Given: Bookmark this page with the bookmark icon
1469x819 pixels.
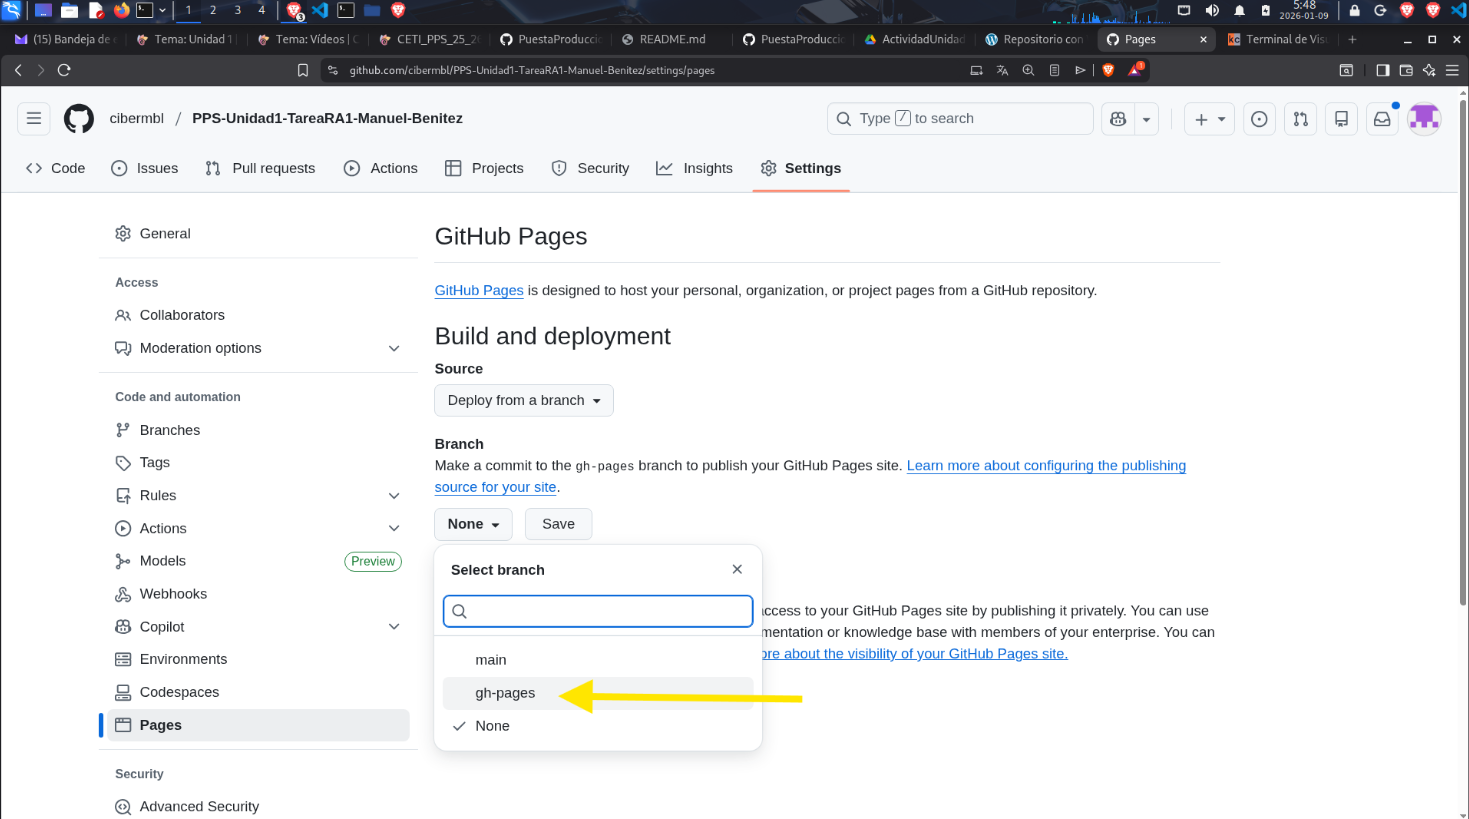Looking at the screenshot, I should pyautogui.click(x=303, y=70).
